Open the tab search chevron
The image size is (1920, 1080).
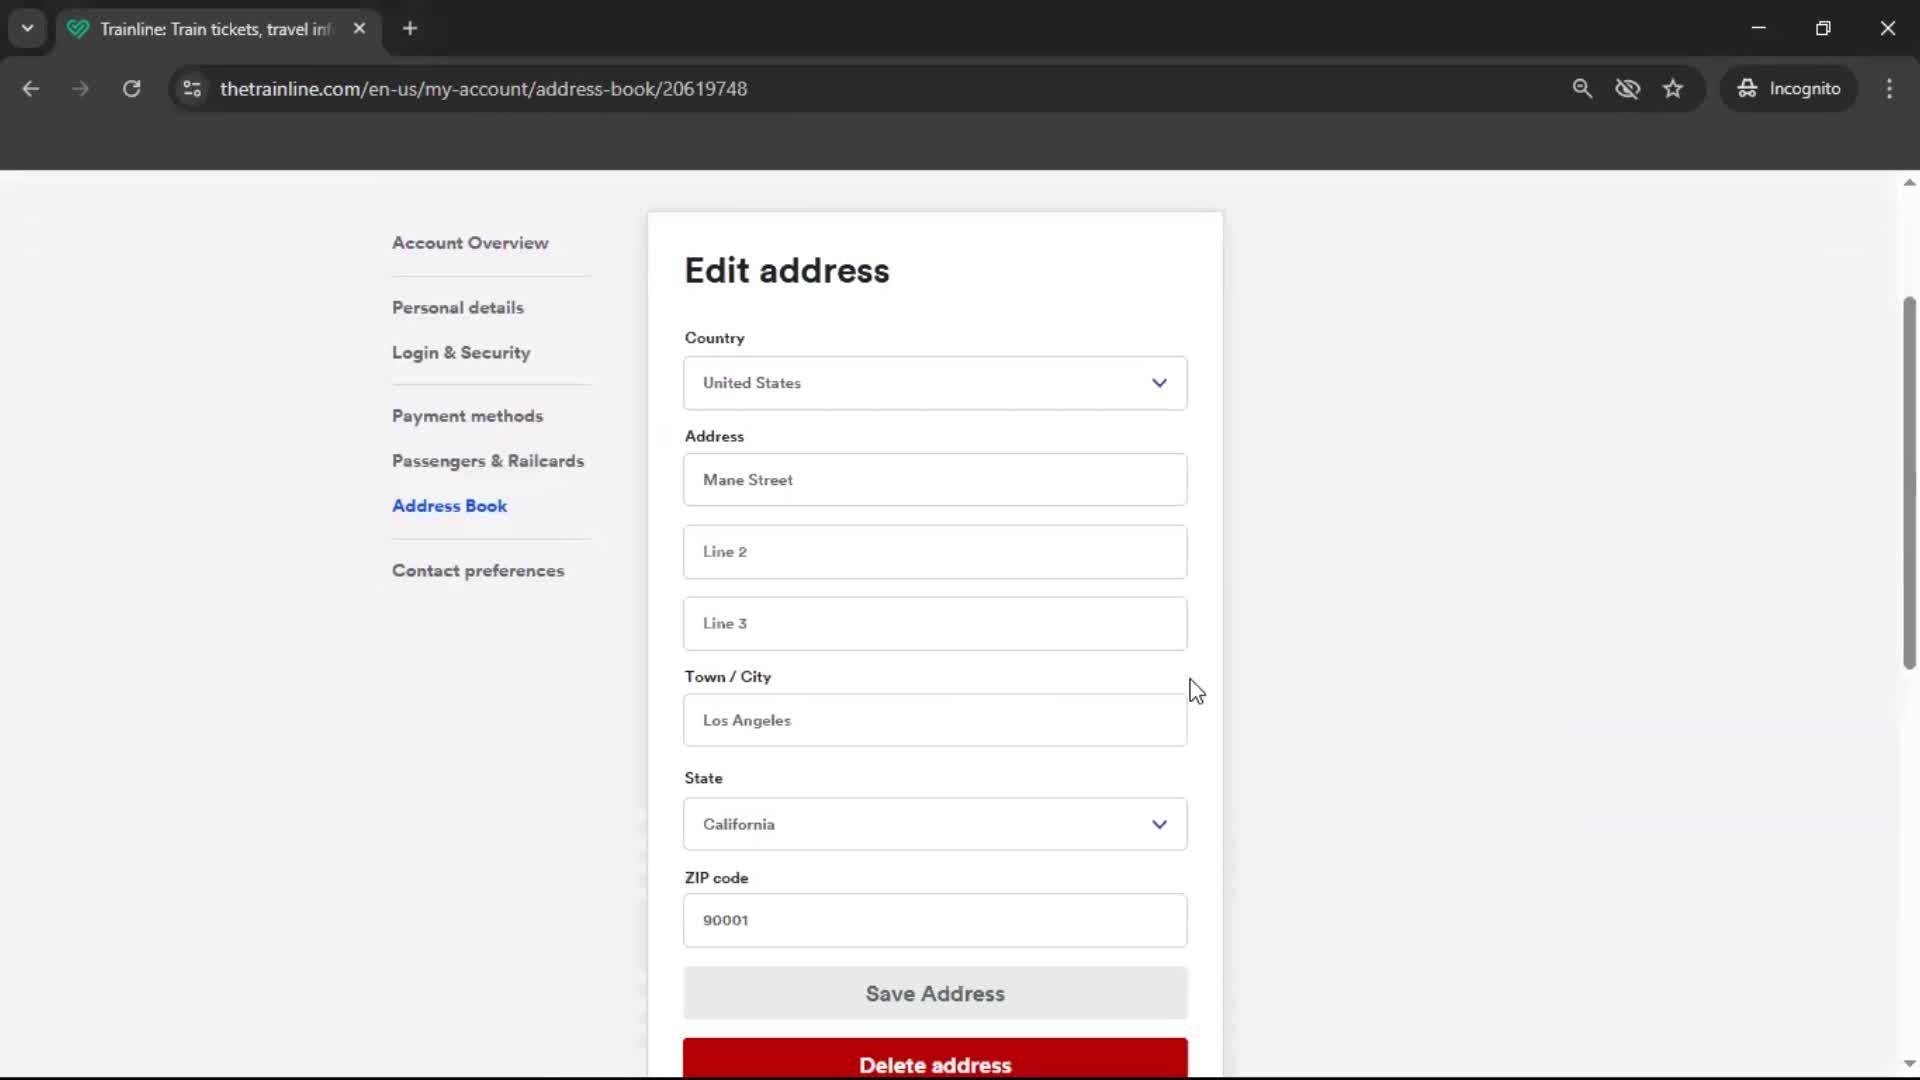[28, 28]
